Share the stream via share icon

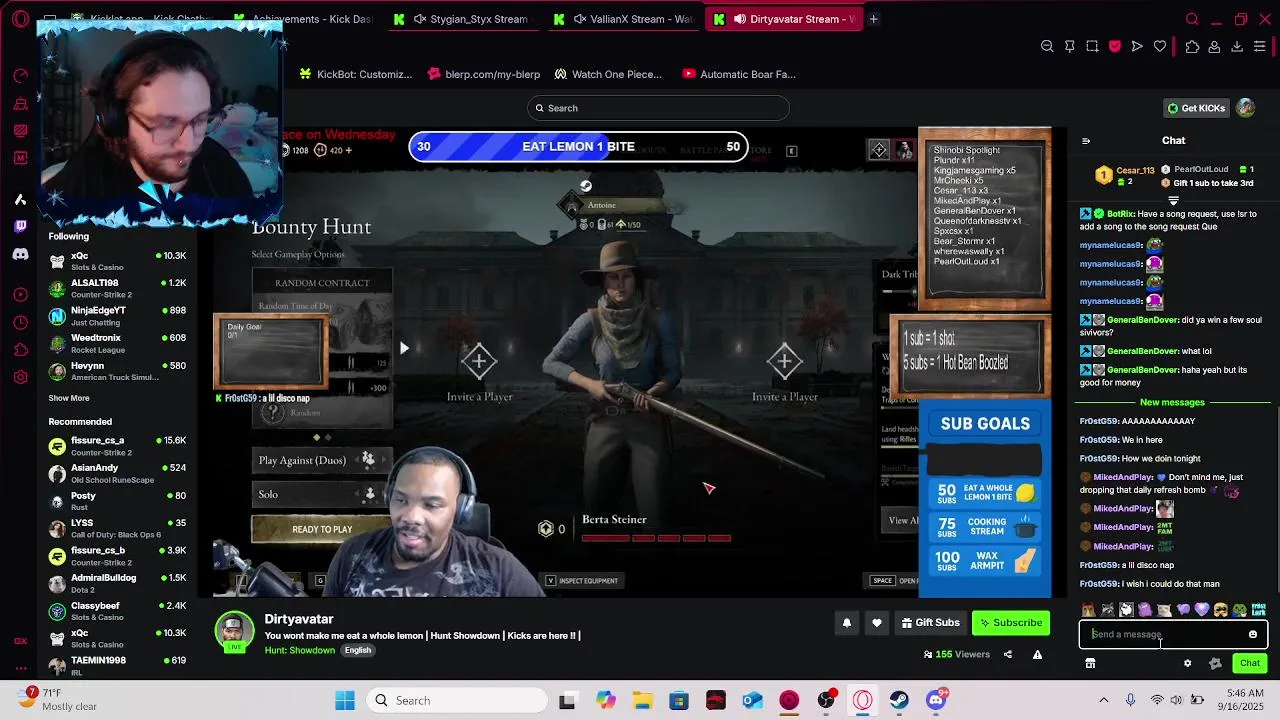pyautogui.click(x=1007, y=655)
